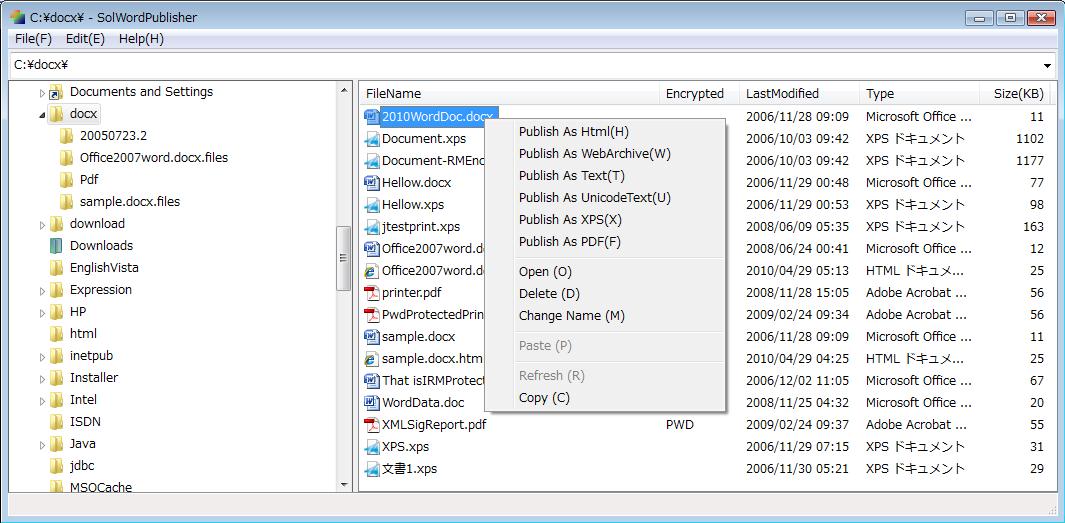The height and width of the screenshot is (523, 1065).
Task: Click the folder icon beside Pdf
Action: (x=67, y=179)
